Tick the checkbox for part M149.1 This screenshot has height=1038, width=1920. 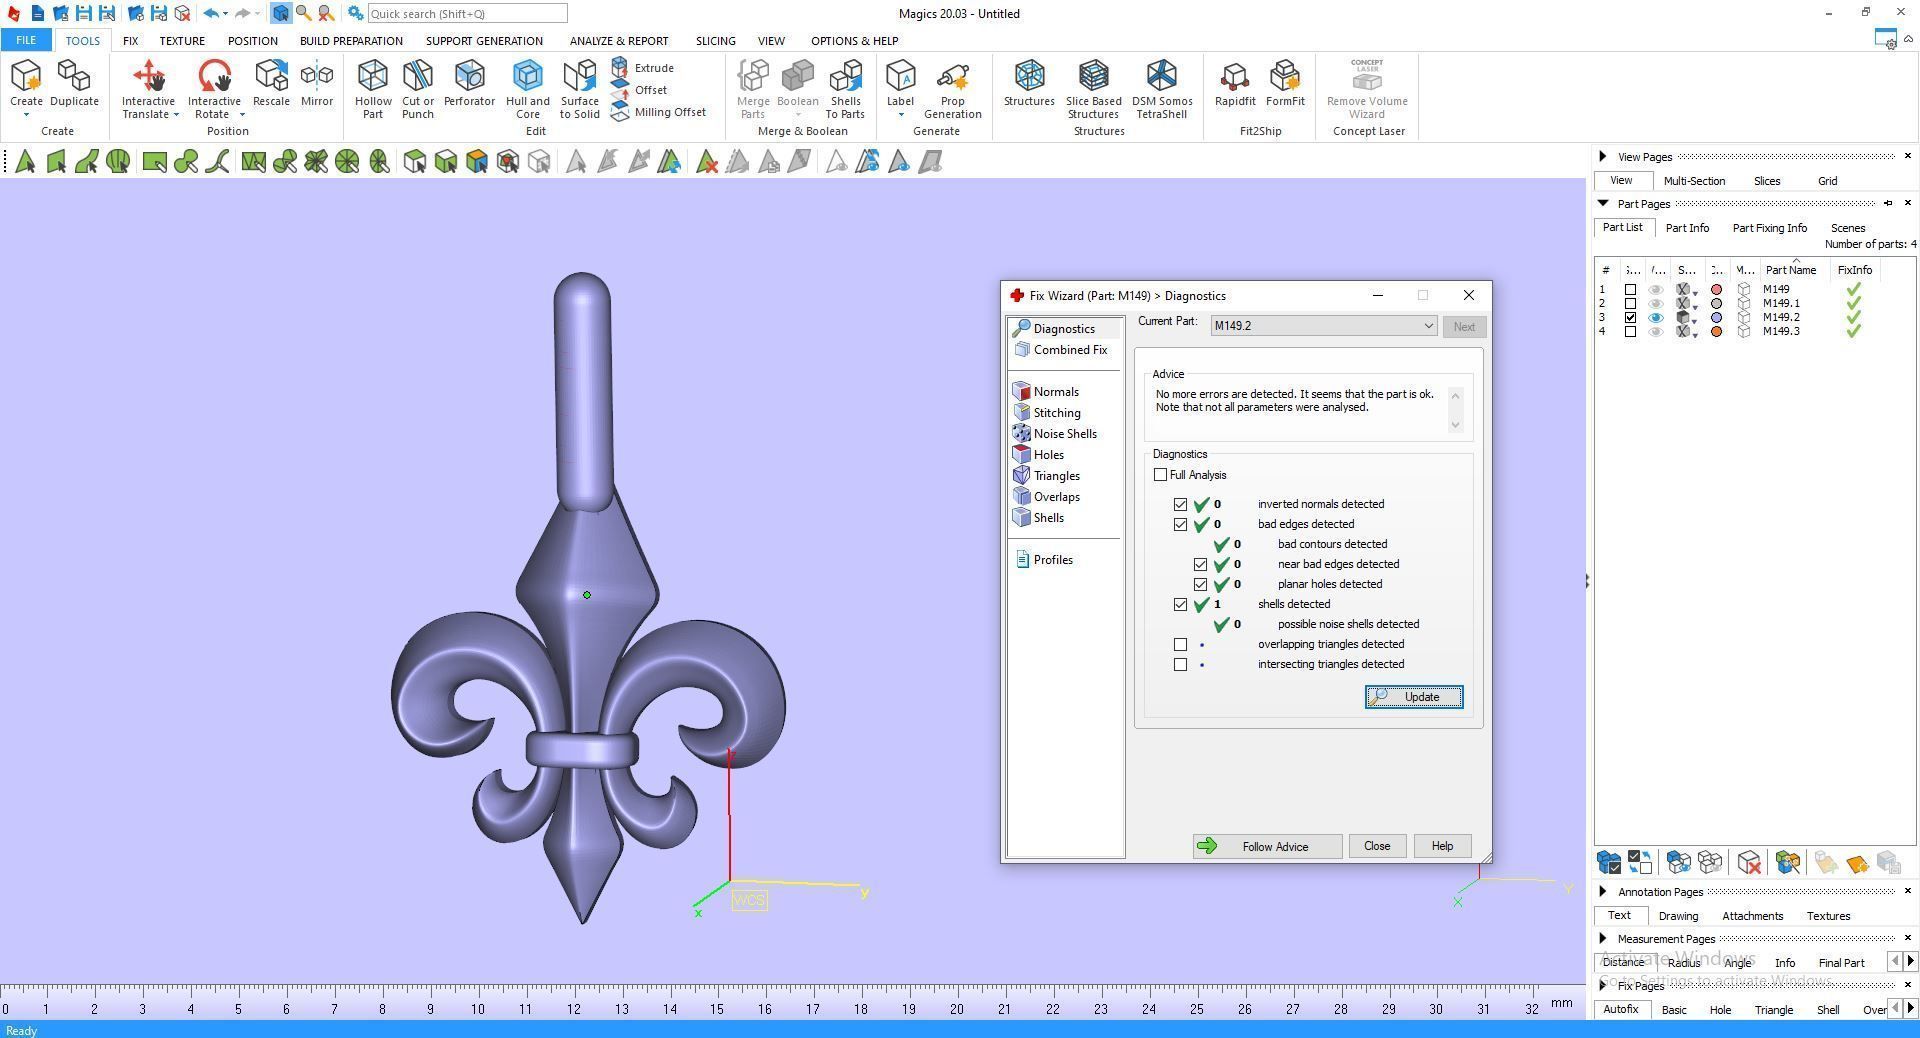(1630, 303)
